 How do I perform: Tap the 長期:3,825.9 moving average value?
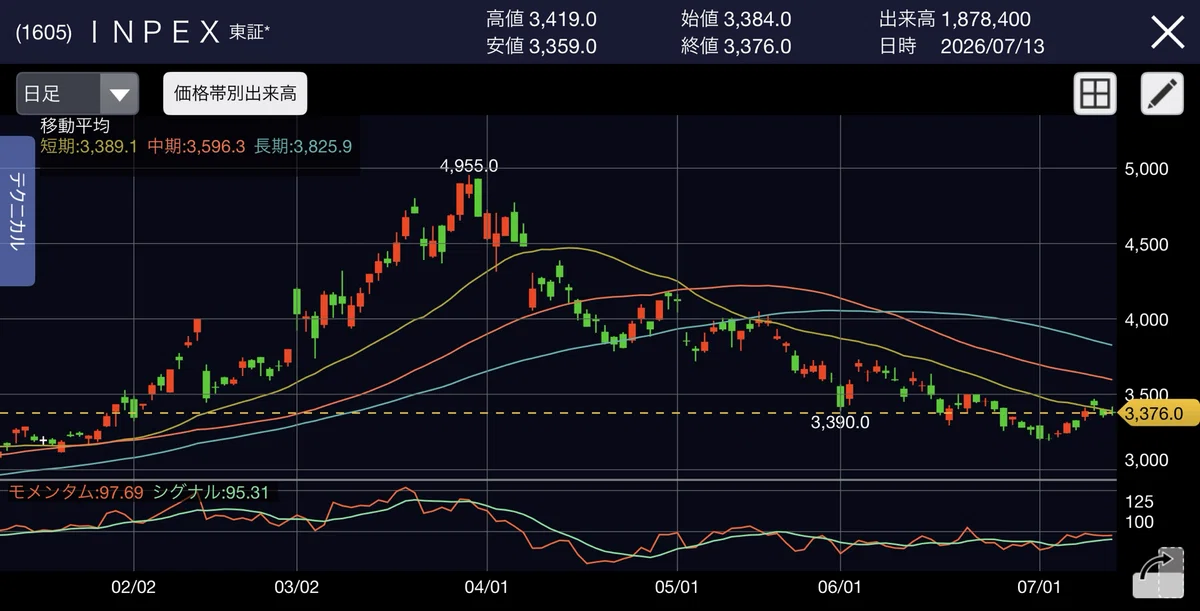[x=303, y=146]
